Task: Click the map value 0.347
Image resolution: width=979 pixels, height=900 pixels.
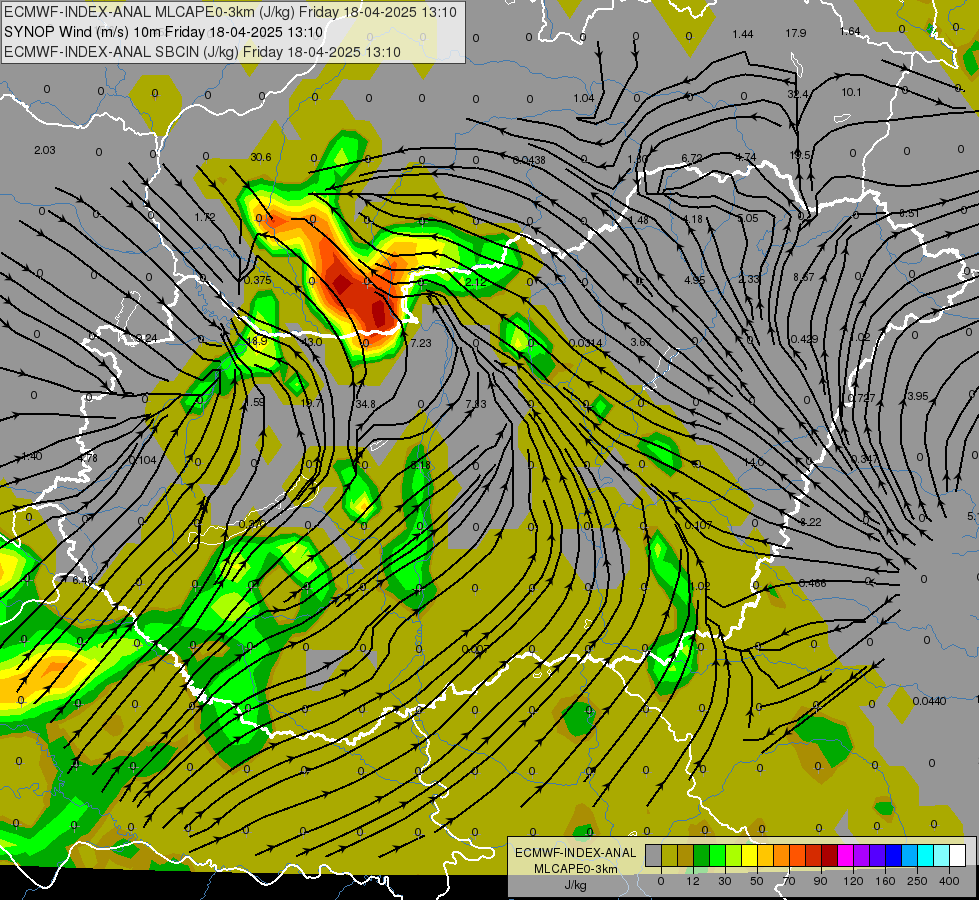Action: [865, 459]
